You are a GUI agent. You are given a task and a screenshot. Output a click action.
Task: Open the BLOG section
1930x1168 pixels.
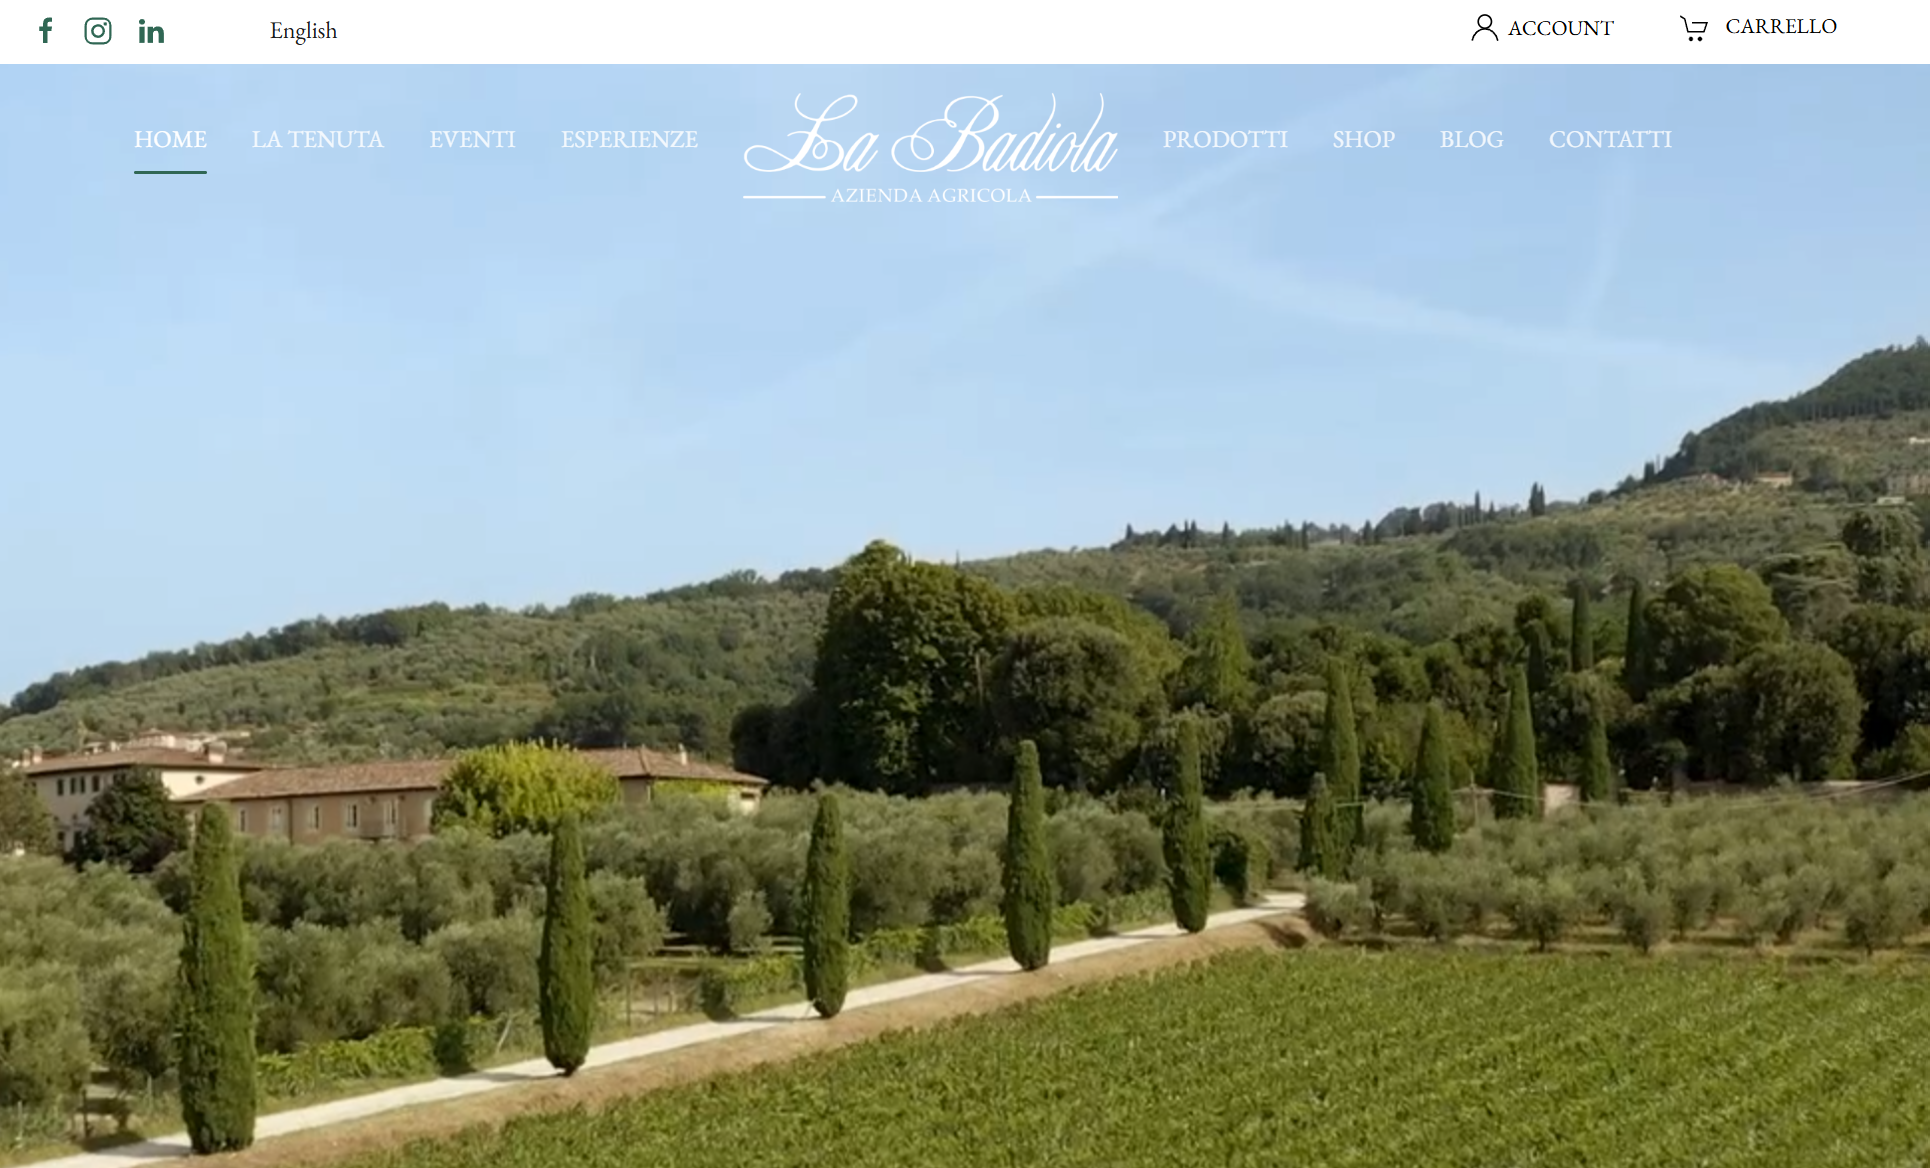[x=1471, y=139]
